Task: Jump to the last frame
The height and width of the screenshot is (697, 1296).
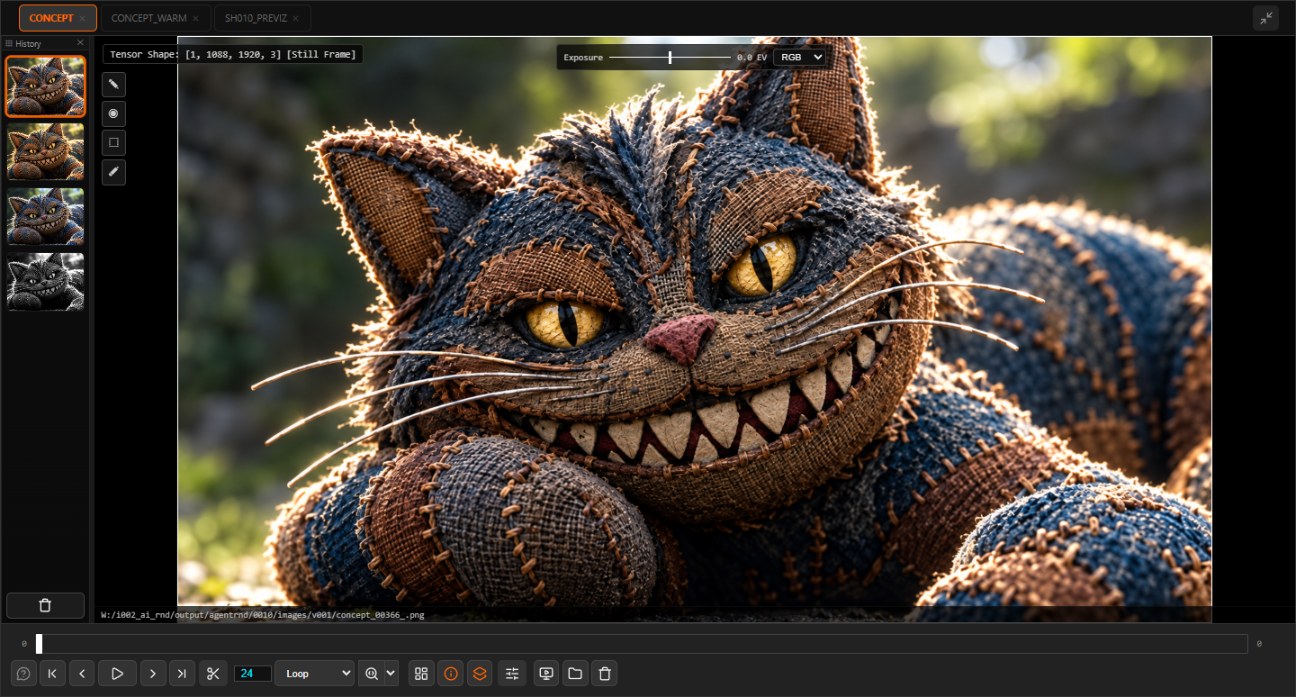Action: click(x=182, y=673)
